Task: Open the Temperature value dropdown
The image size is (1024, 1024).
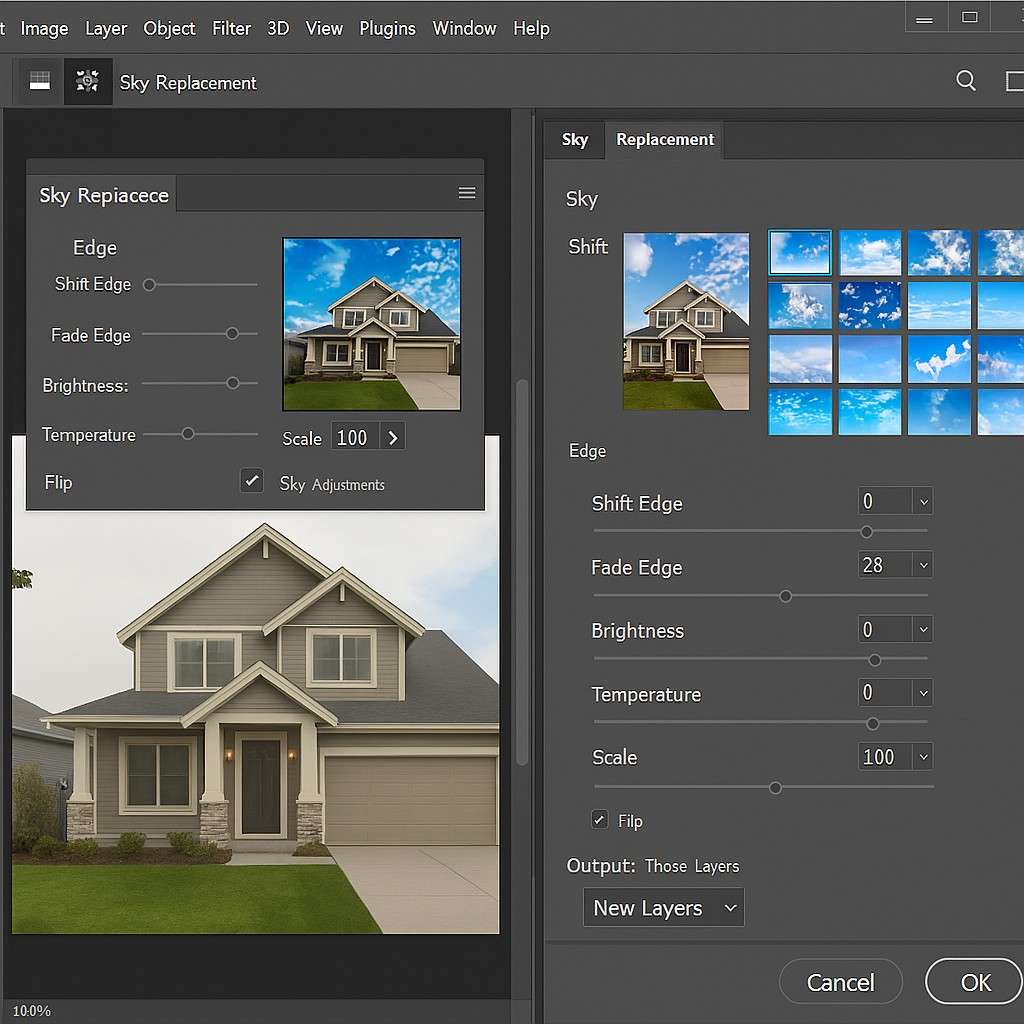Action: 921,692
